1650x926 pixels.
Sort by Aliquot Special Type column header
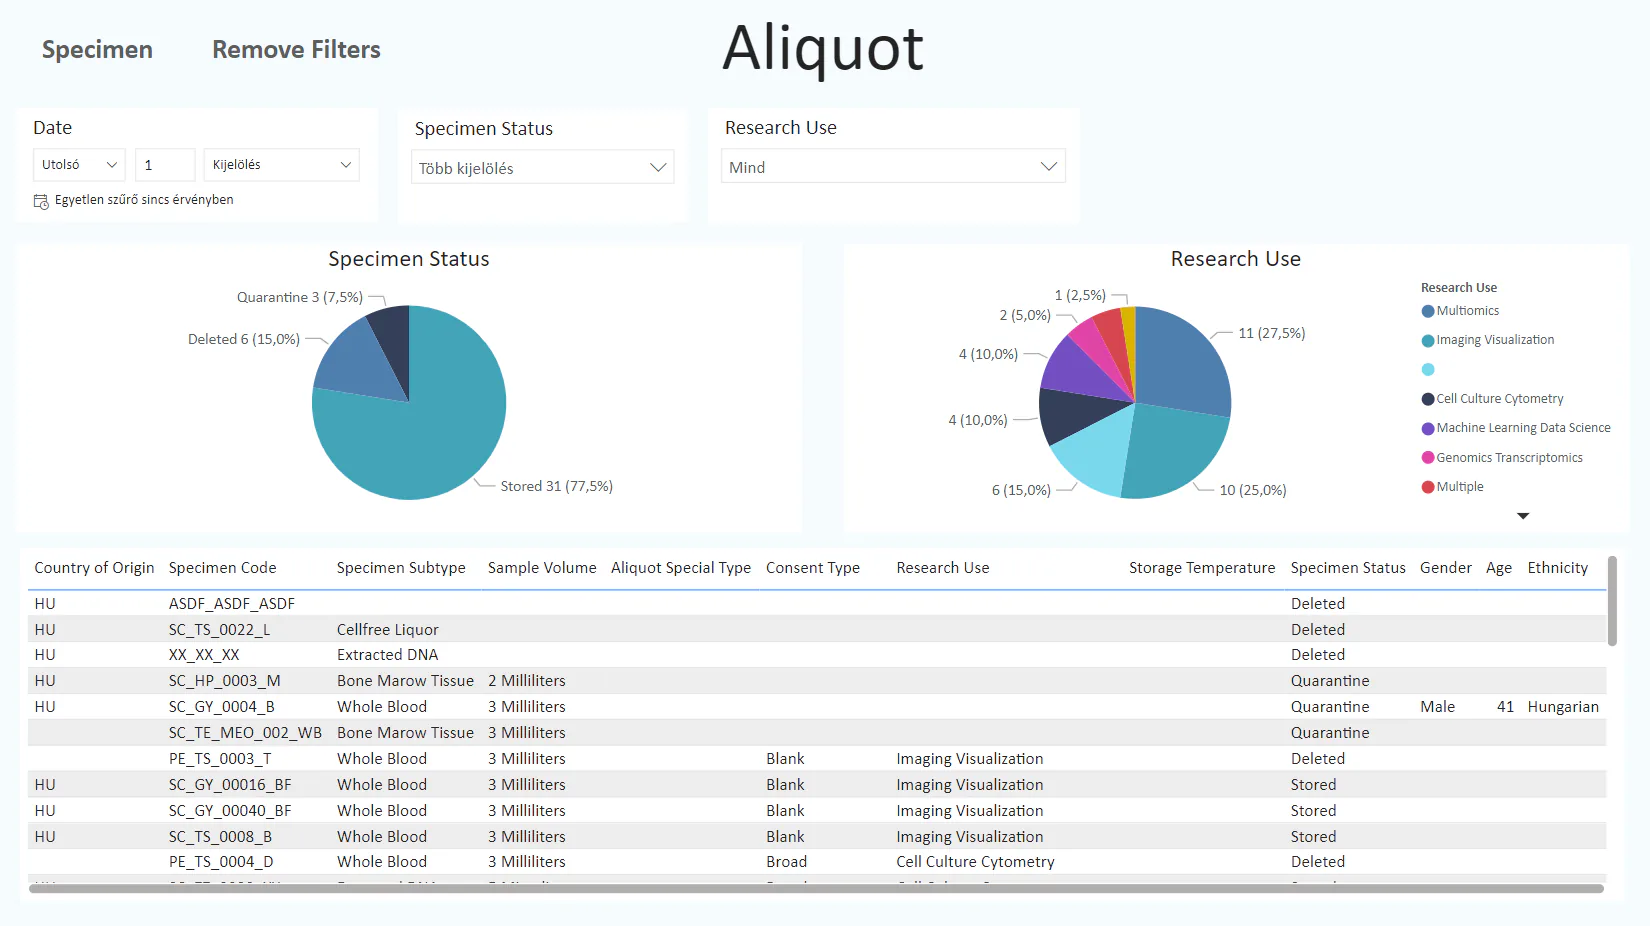(x=681, y=568)
